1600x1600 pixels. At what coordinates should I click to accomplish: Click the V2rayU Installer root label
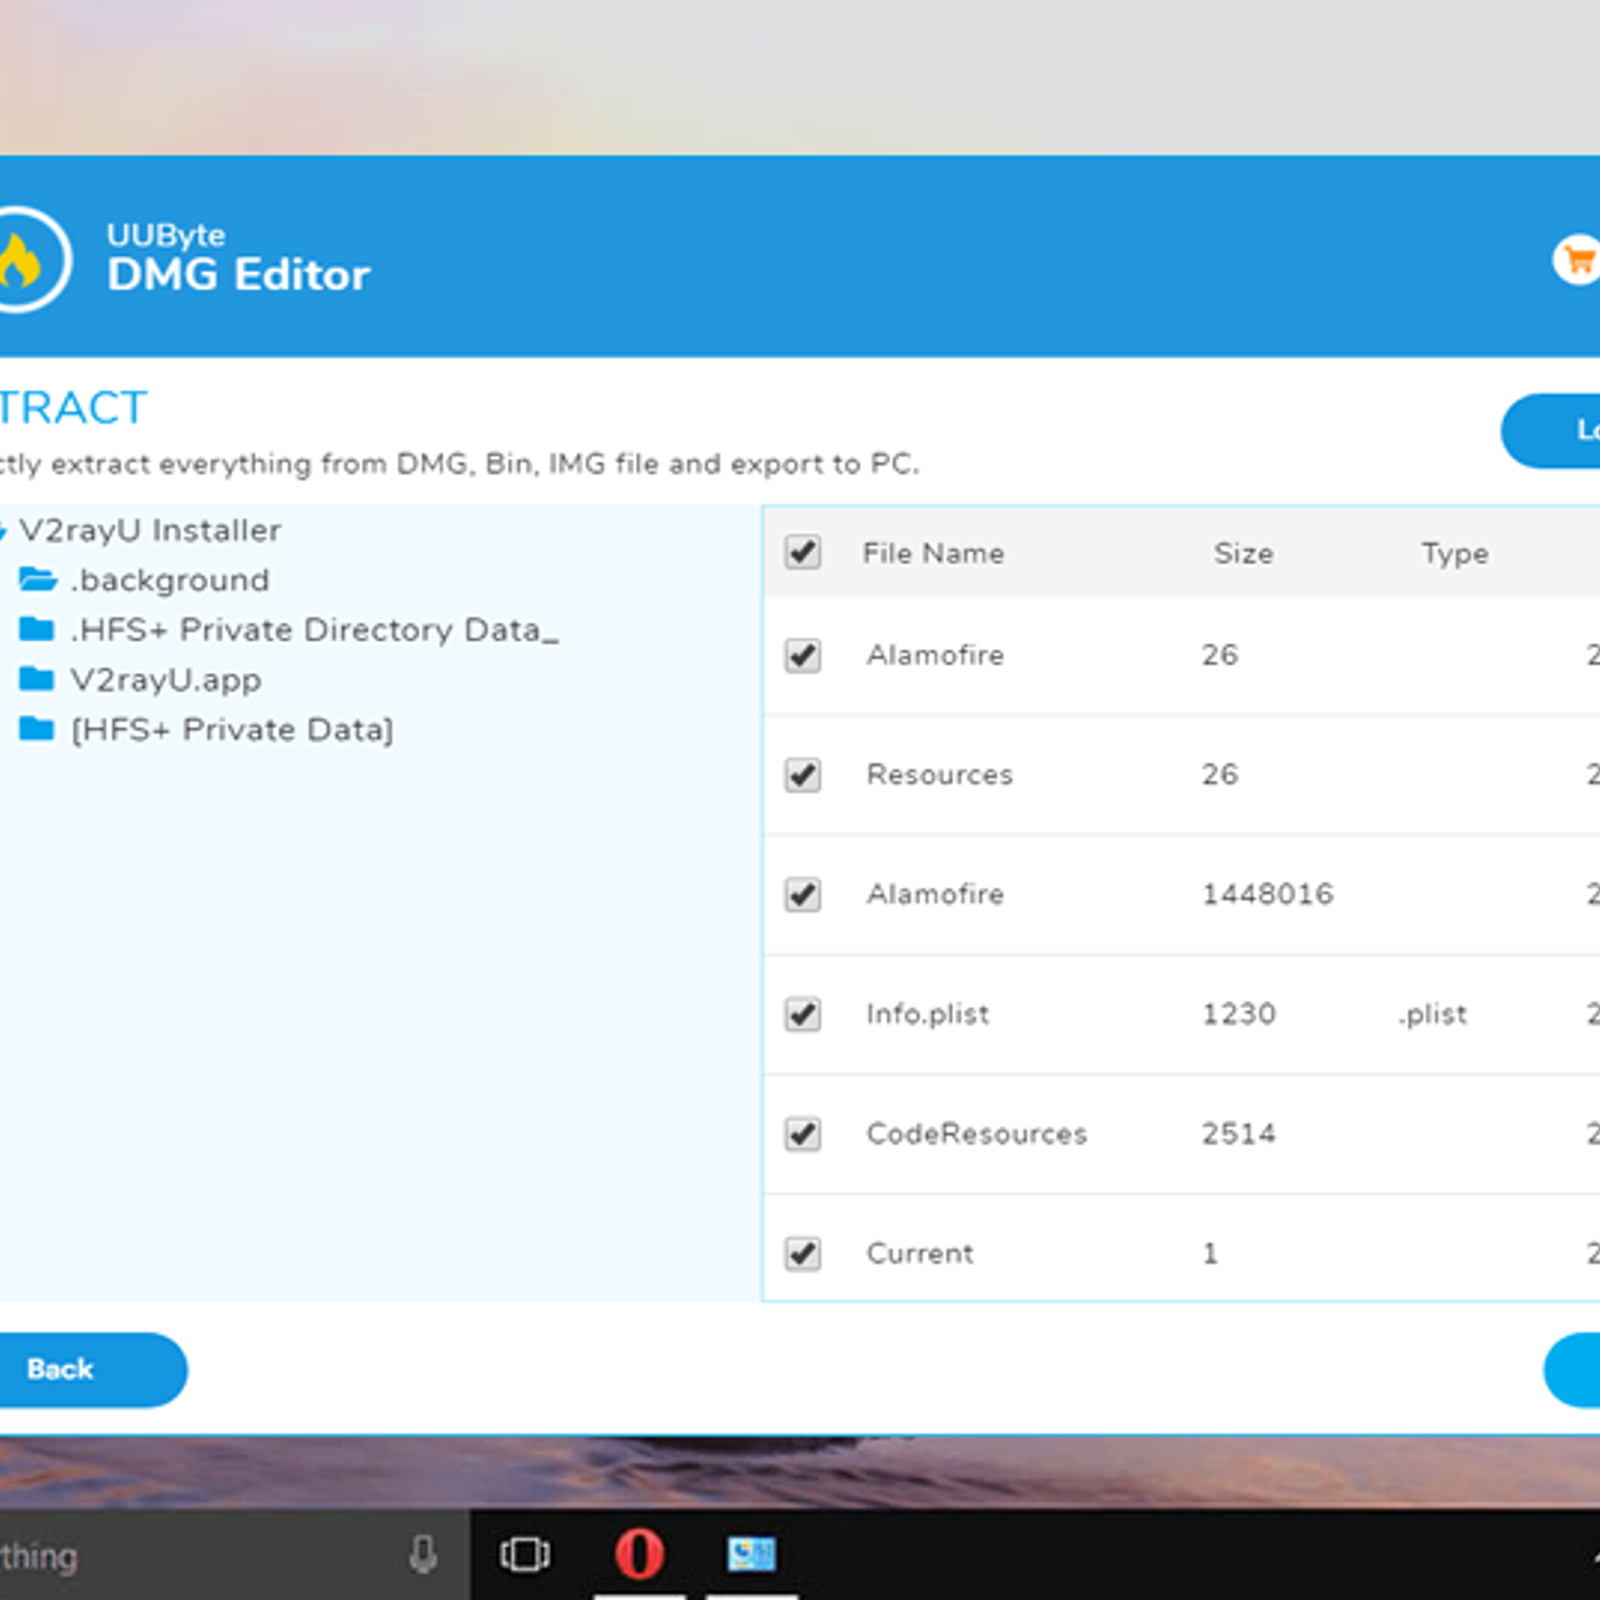pyautogui.click(x=150, y=530)
